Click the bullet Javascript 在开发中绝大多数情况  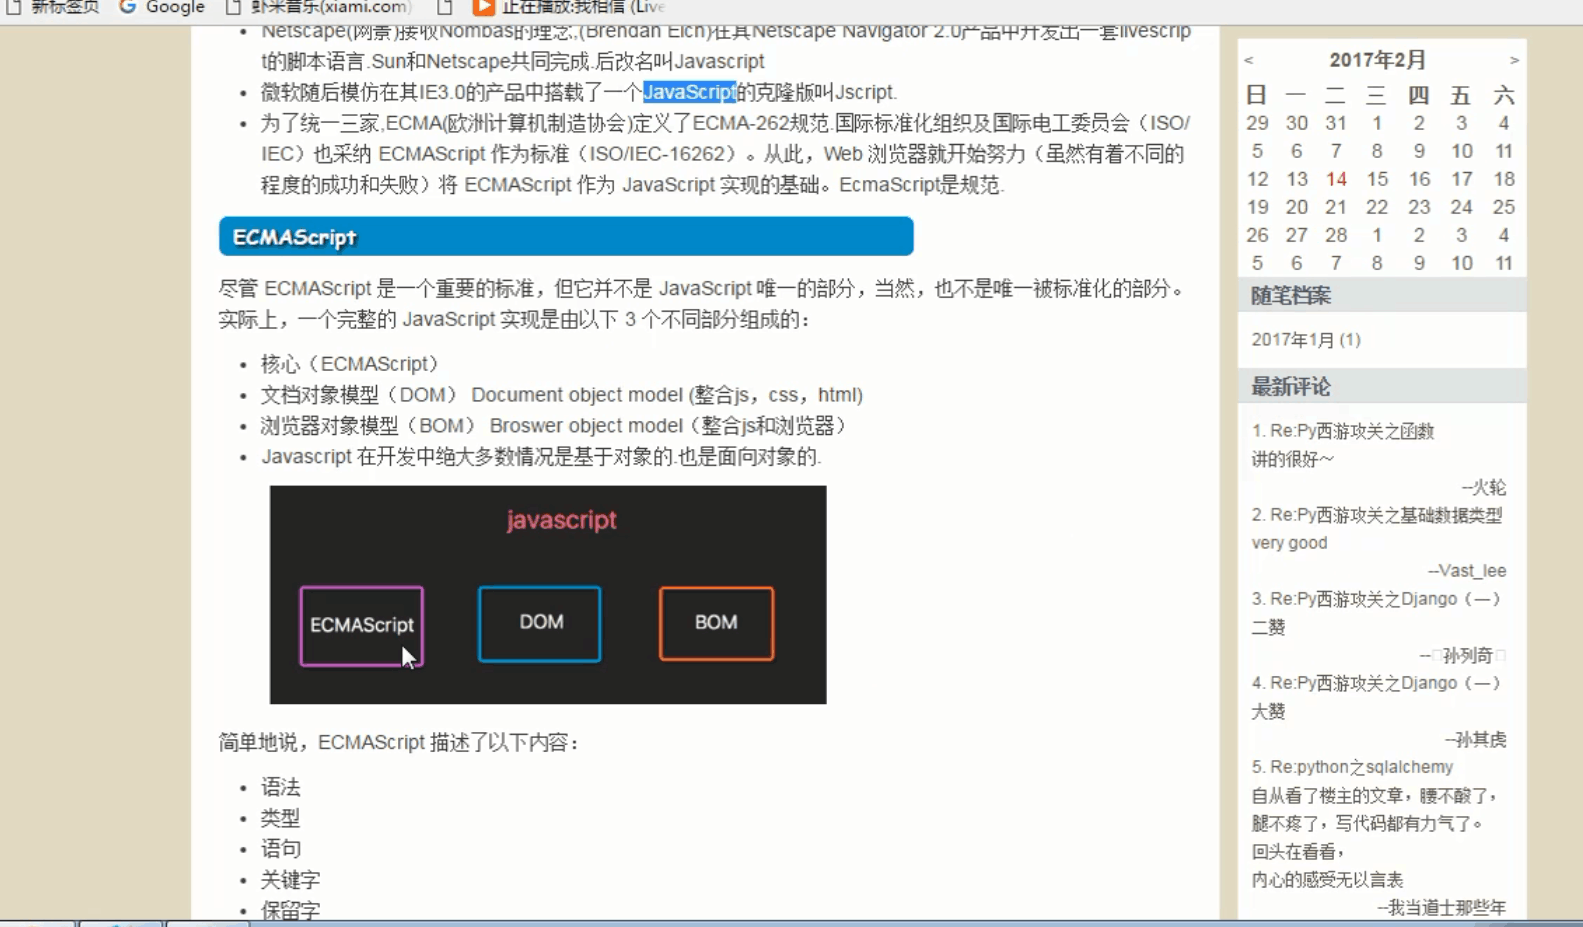[541, 457]
